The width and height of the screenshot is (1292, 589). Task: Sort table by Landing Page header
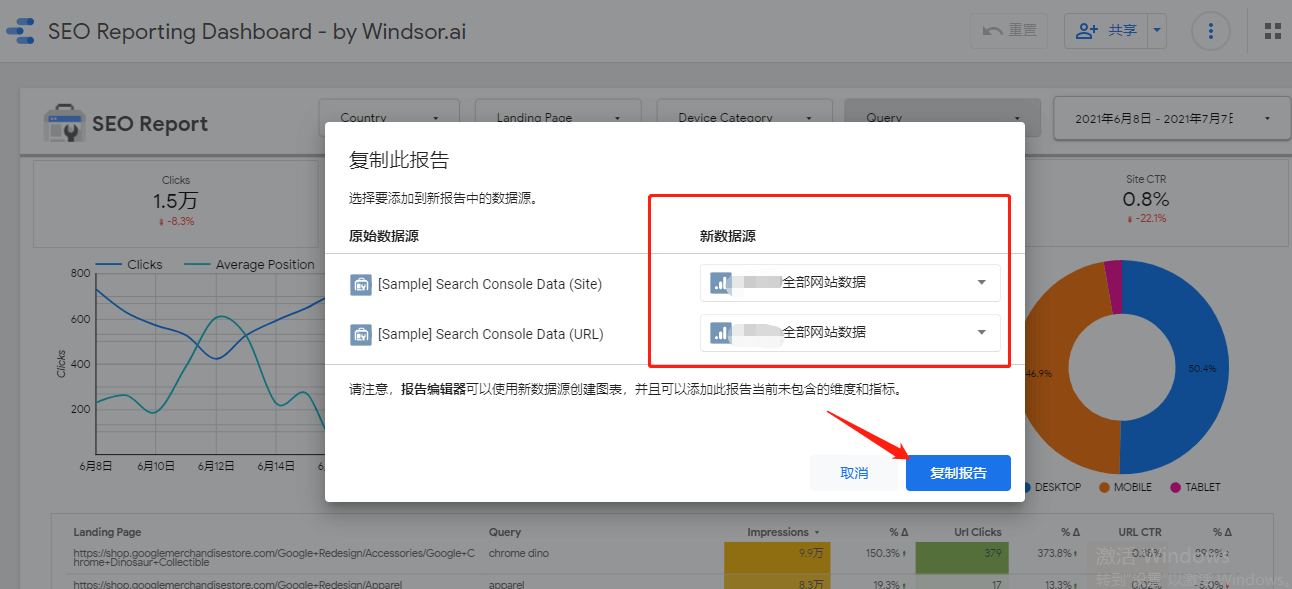click(107, 532)
